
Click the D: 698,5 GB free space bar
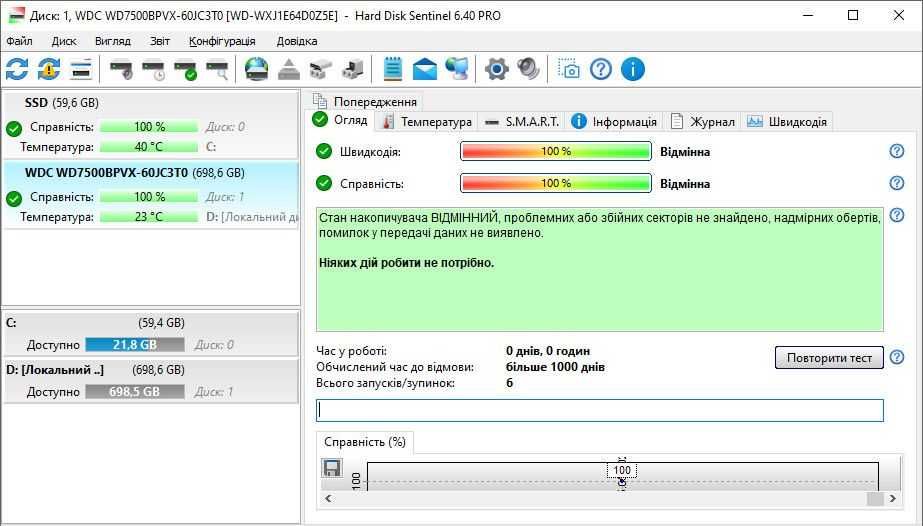(x=135, y=392)
